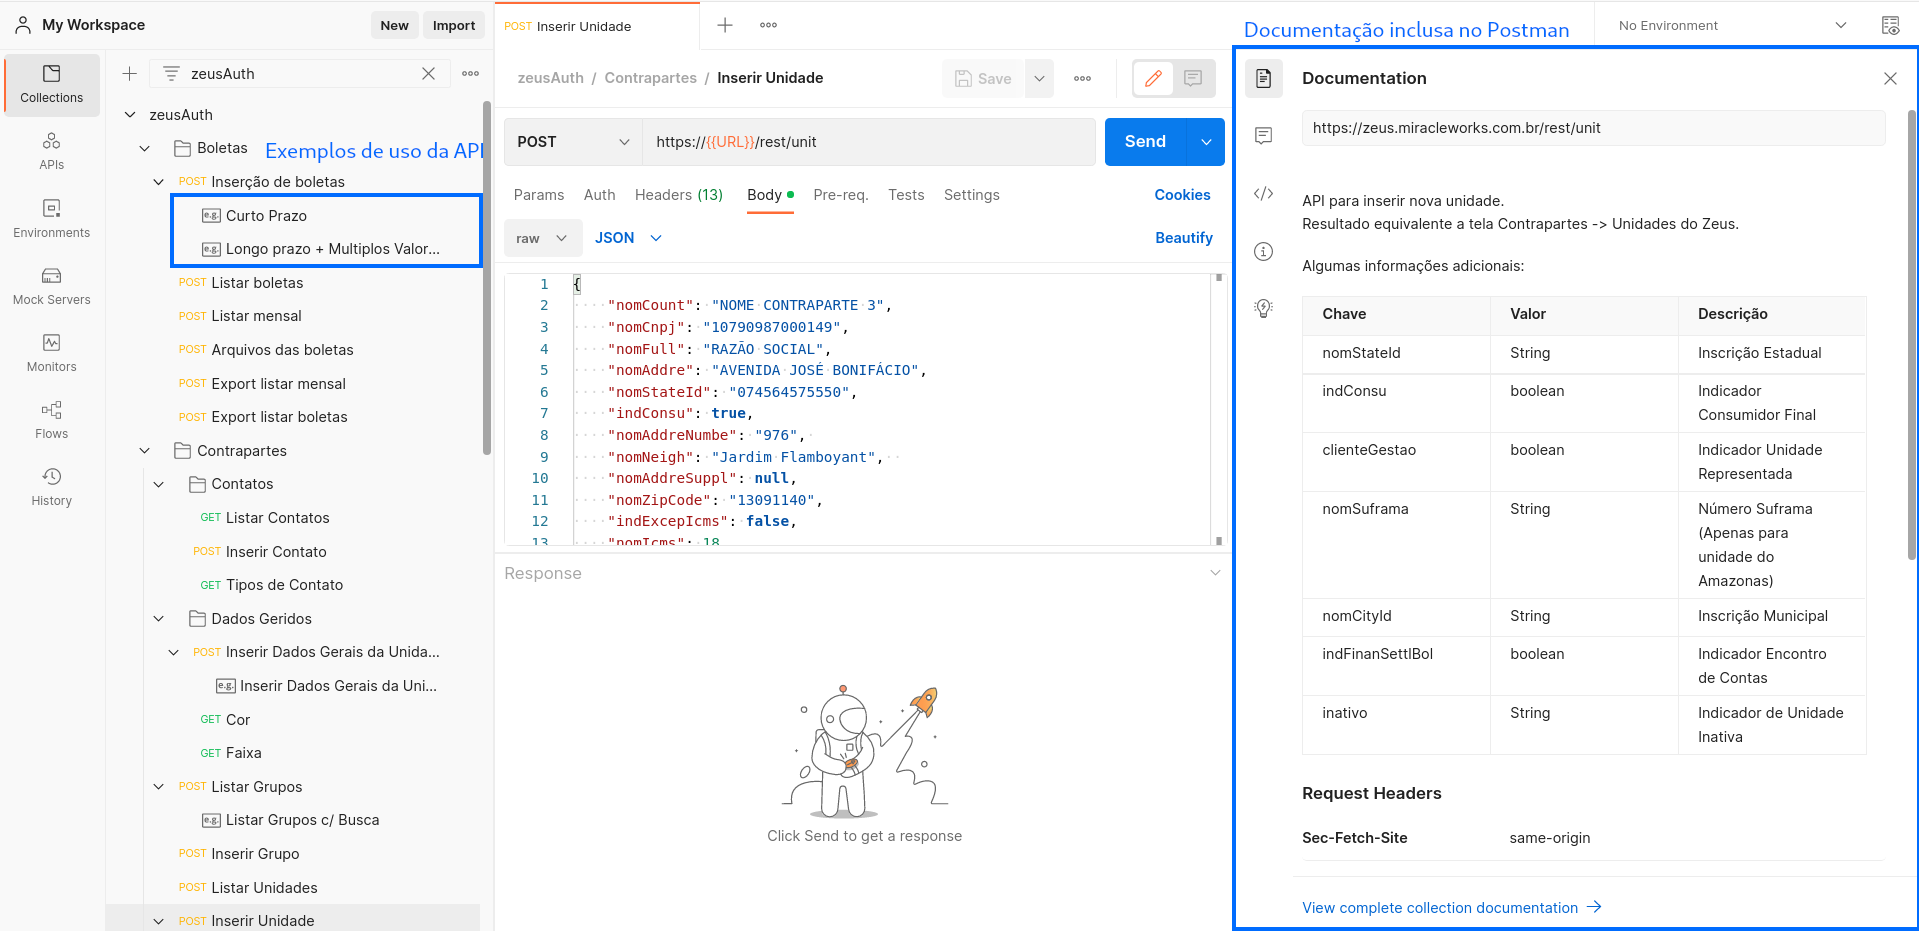This screenshot has width=1919, height=931.
Task: Click the request URL input field
Action: 868,142
